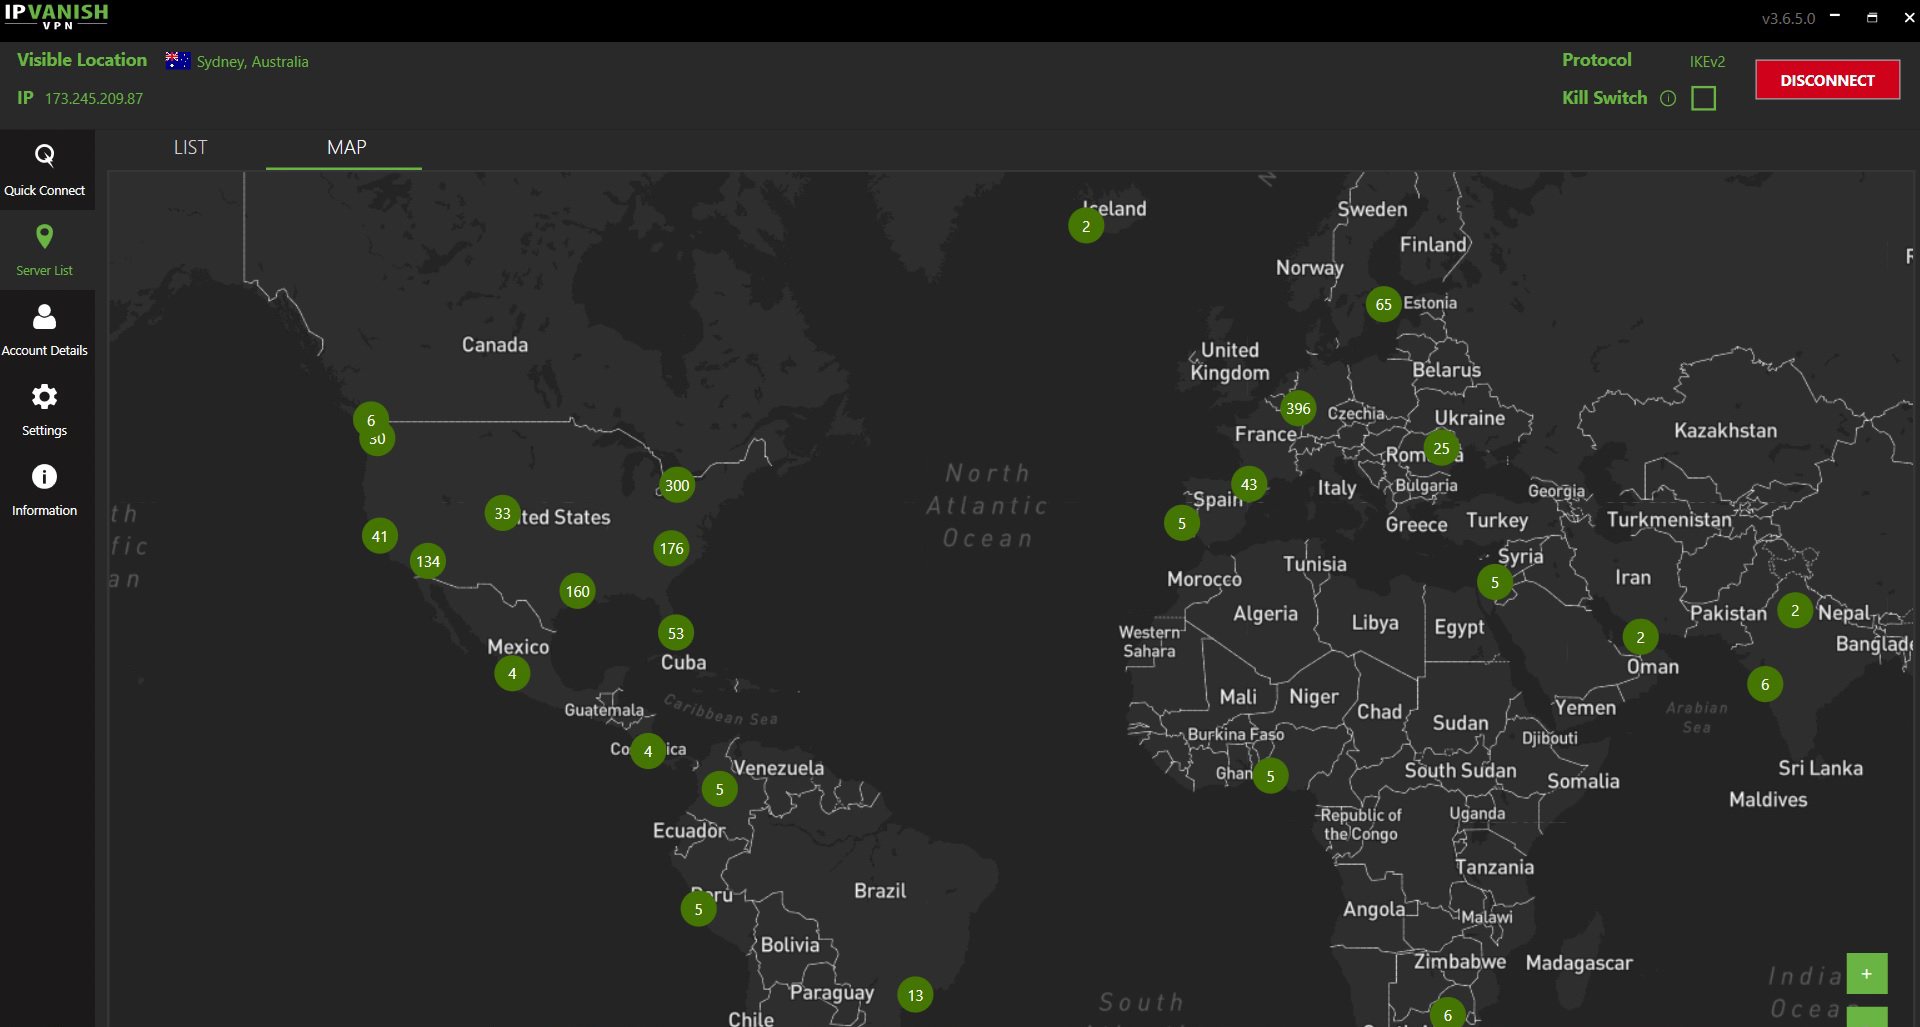Image resolution: width=1920 pixels, height=1027 pixels.
Task: Click the Australia flag icon
Action: pos(177,60)
